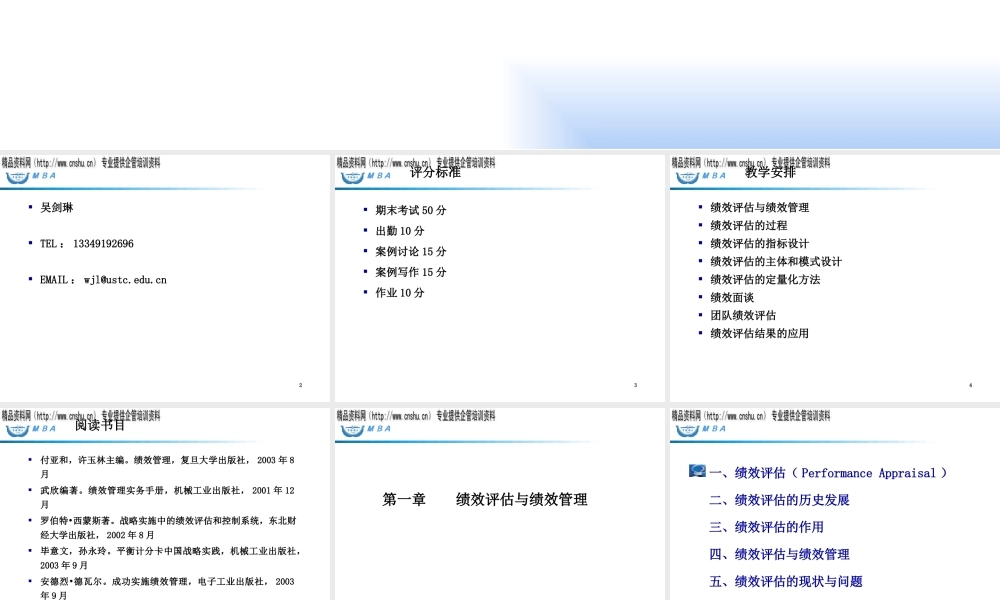Select the 作业 10 分 bullet
The image size is (1000, 600).
tap(400, 293)
